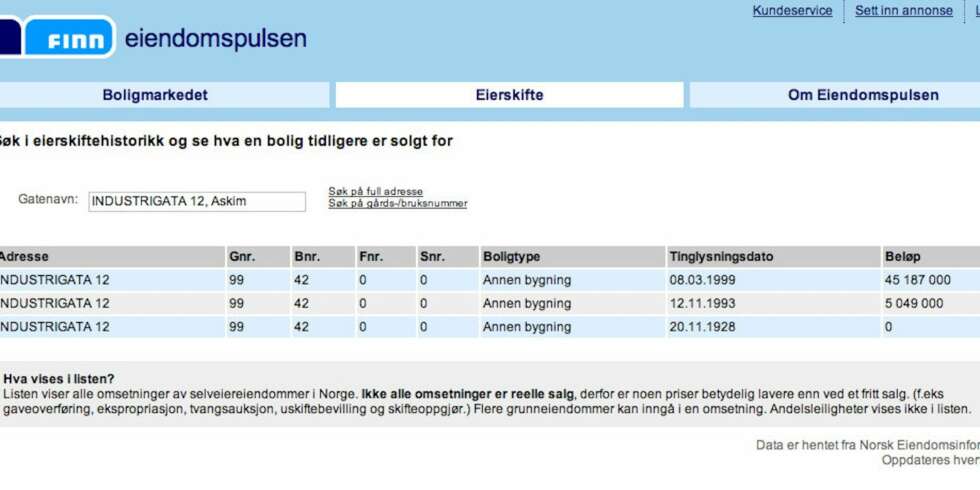
Task: Click the Gatenavn label
Action: [48, 199]
